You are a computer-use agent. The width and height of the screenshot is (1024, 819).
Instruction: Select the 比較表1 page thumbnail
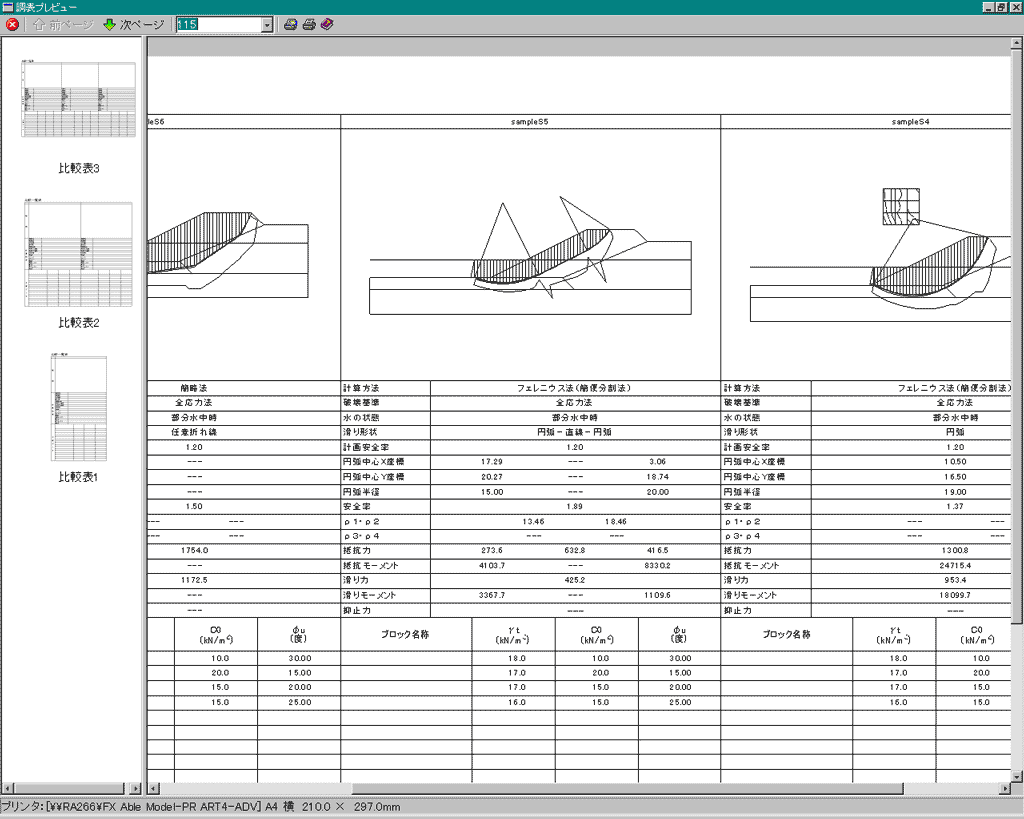coord(78,408)
